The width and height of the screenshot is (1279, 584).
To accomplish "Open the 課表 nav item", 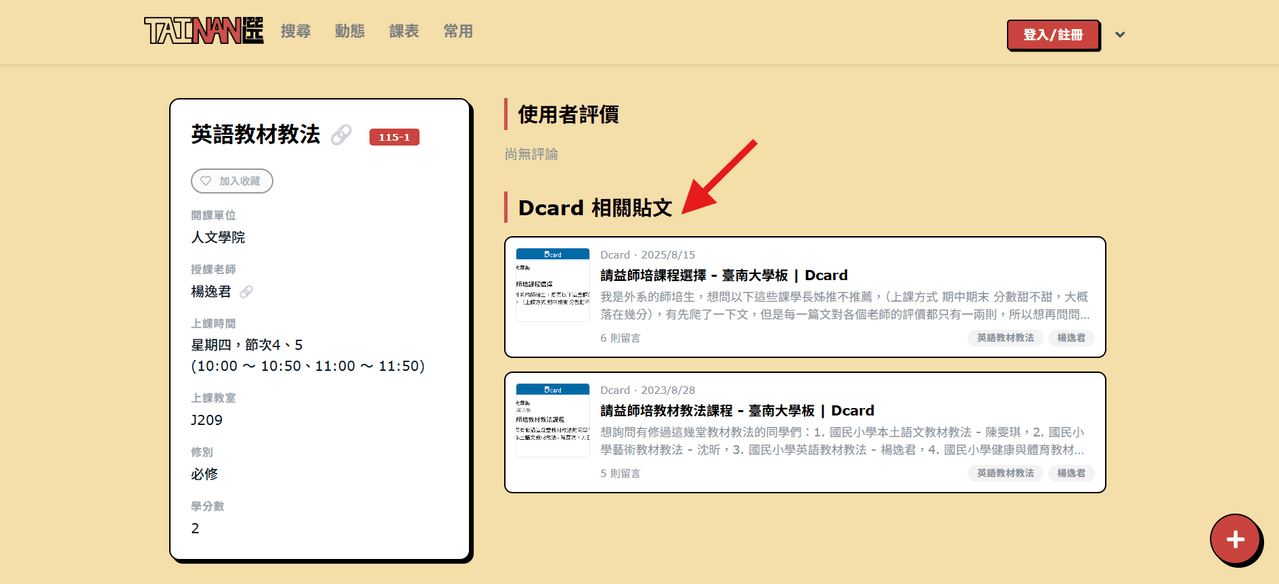I will [404, 32].
